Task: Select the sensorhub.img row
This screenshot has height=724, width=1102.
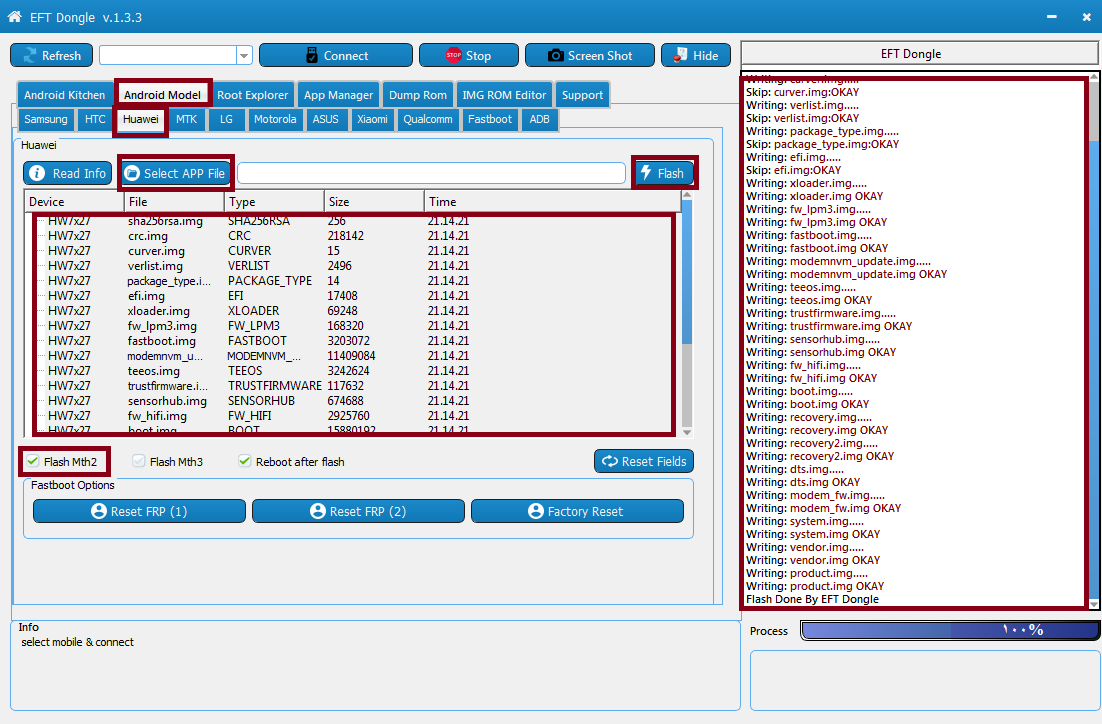Action: [x=354, y=401]
